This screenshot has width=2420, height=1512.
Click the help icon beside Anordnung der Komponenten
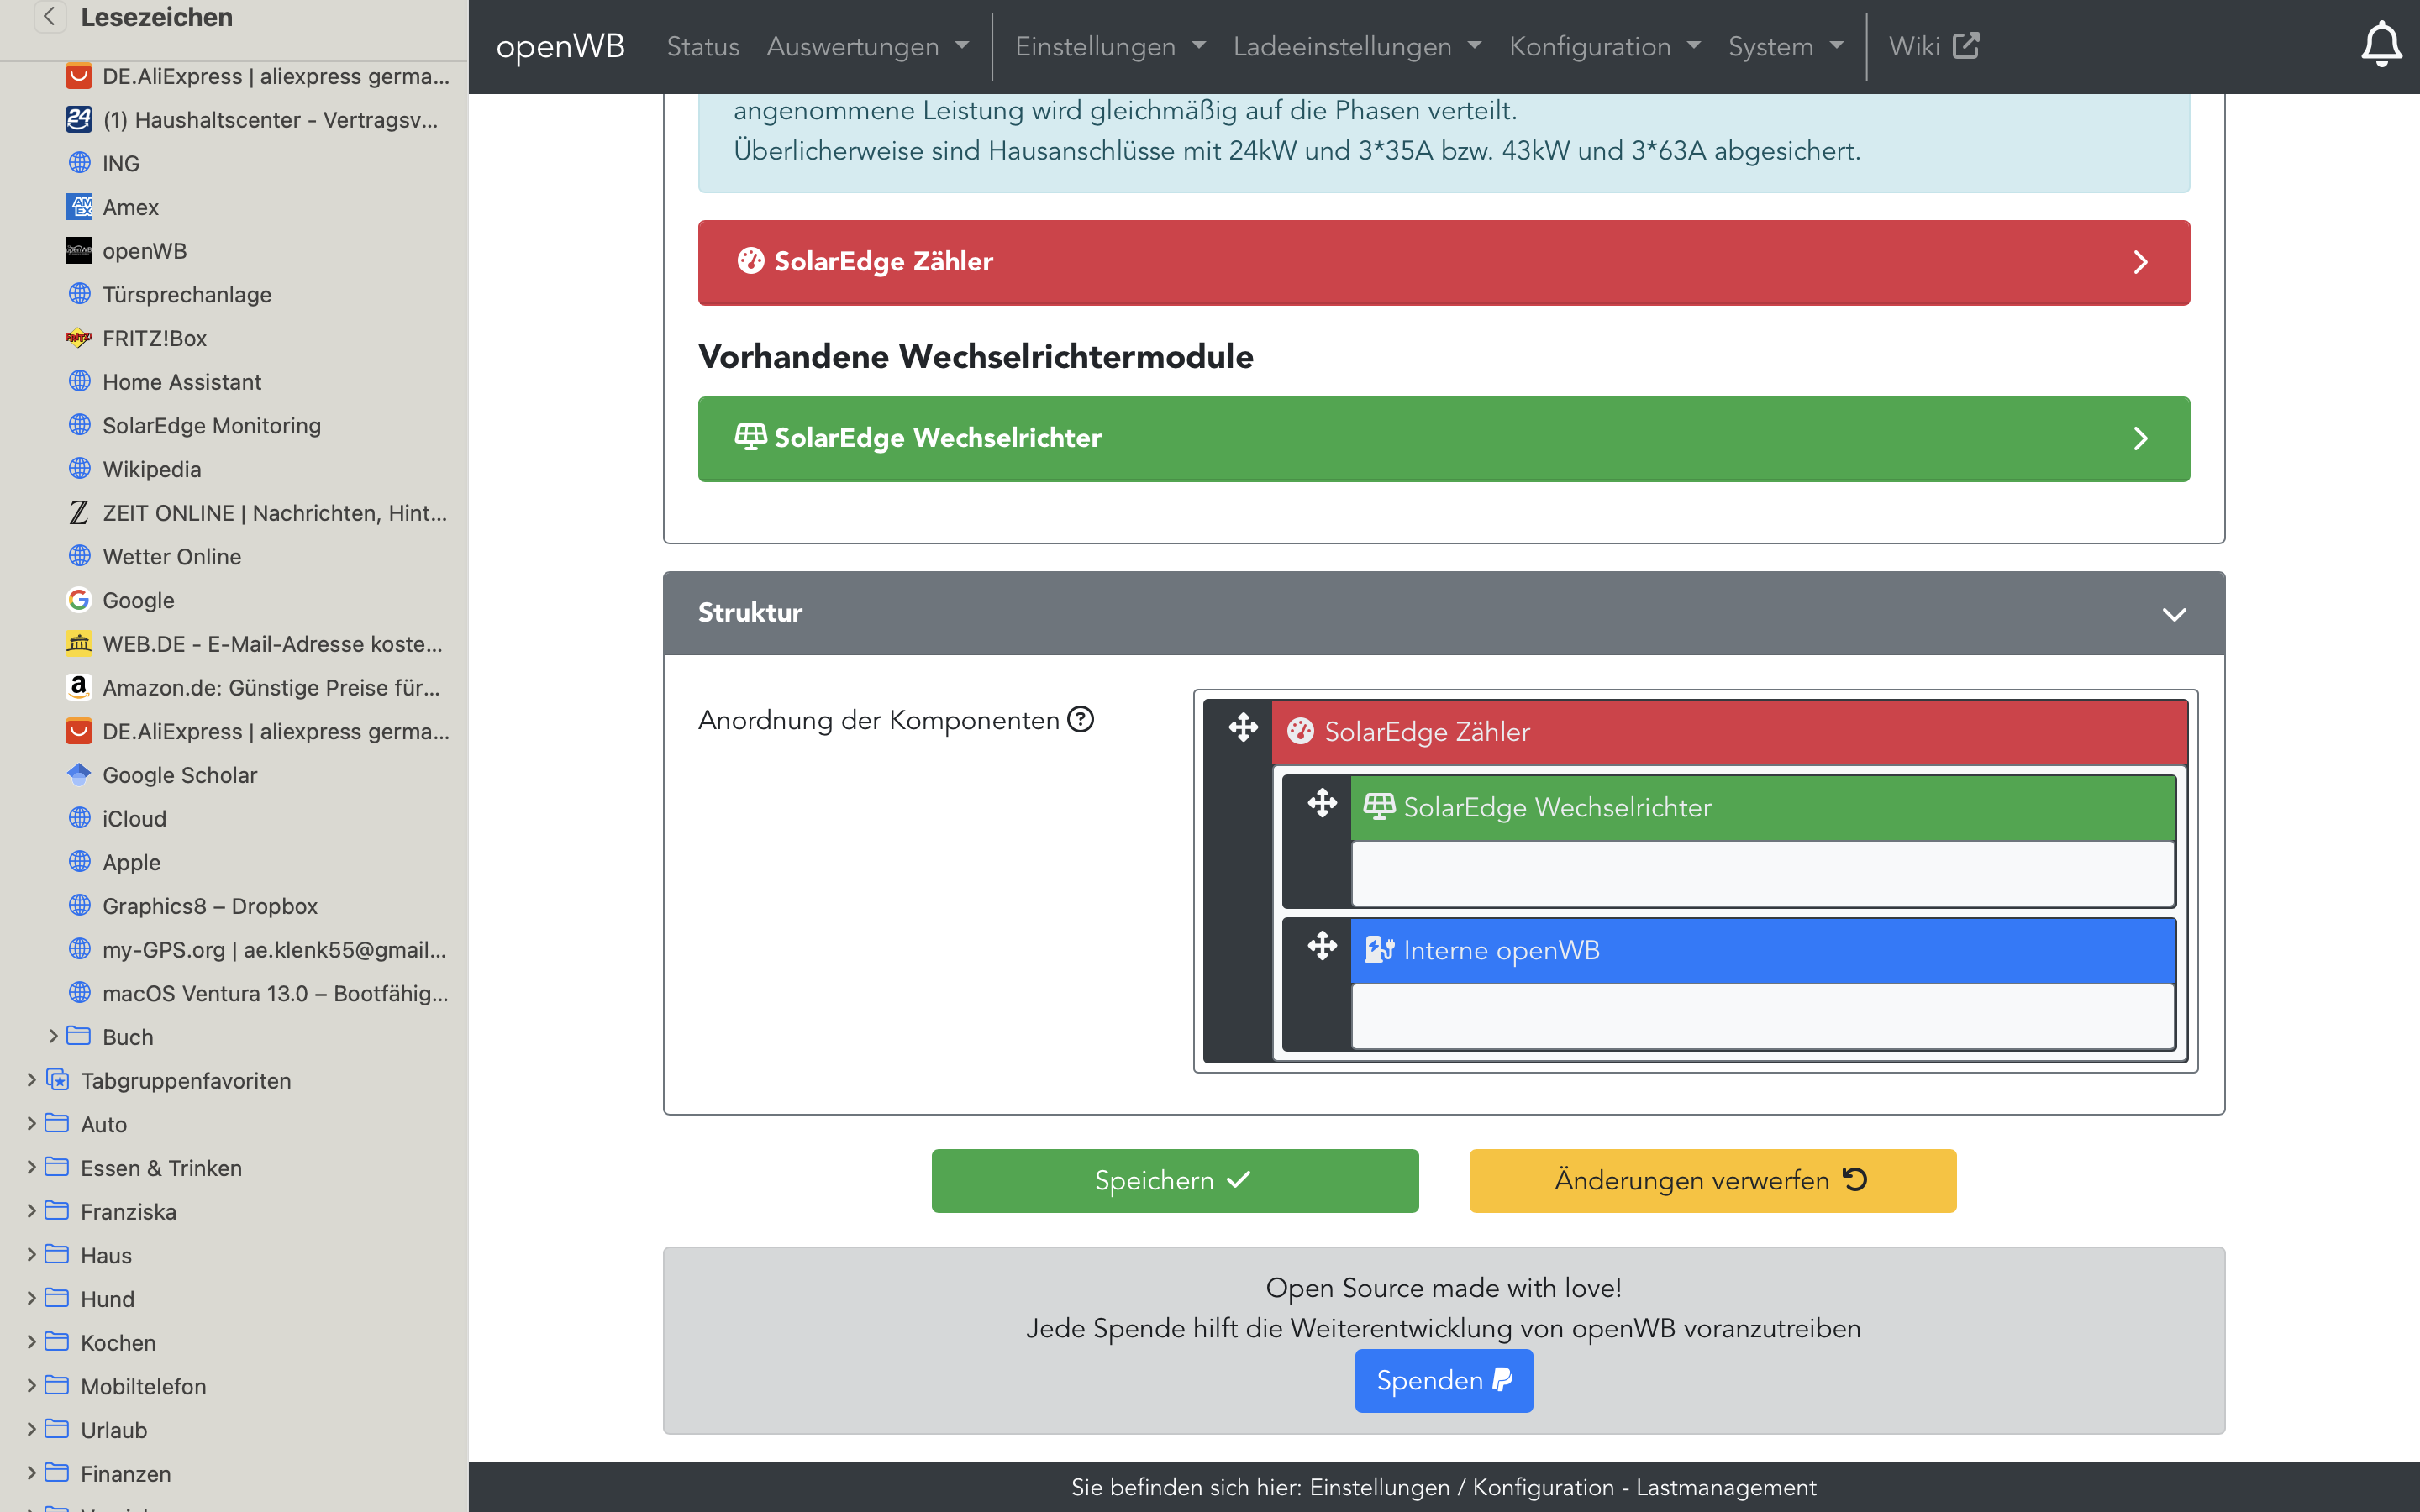click(1080, 719)
